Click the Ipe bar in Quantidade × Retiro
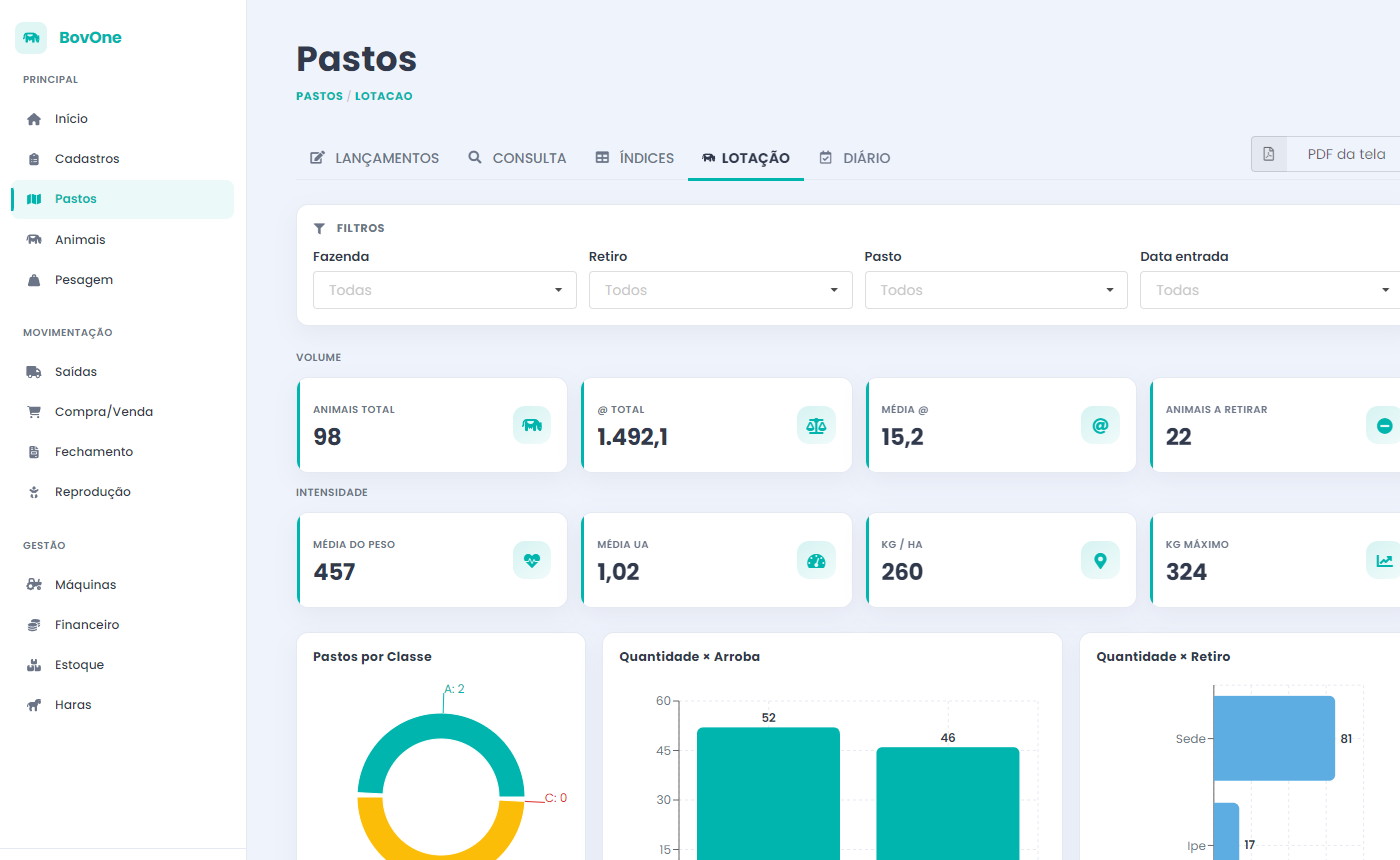This screenshot has width=1400, height=860. click(1226, 831)
